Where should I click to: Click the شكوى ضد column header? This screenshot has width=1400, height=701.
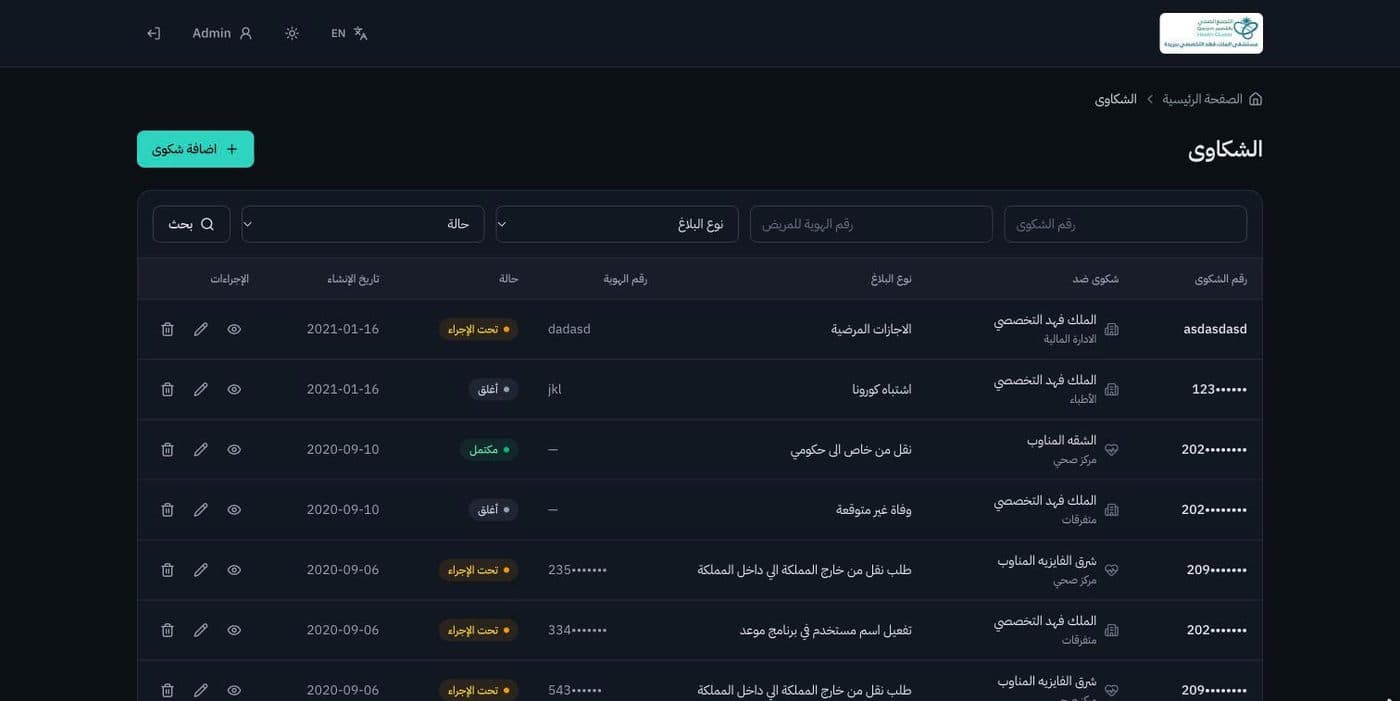click(x=1096, y=279)
